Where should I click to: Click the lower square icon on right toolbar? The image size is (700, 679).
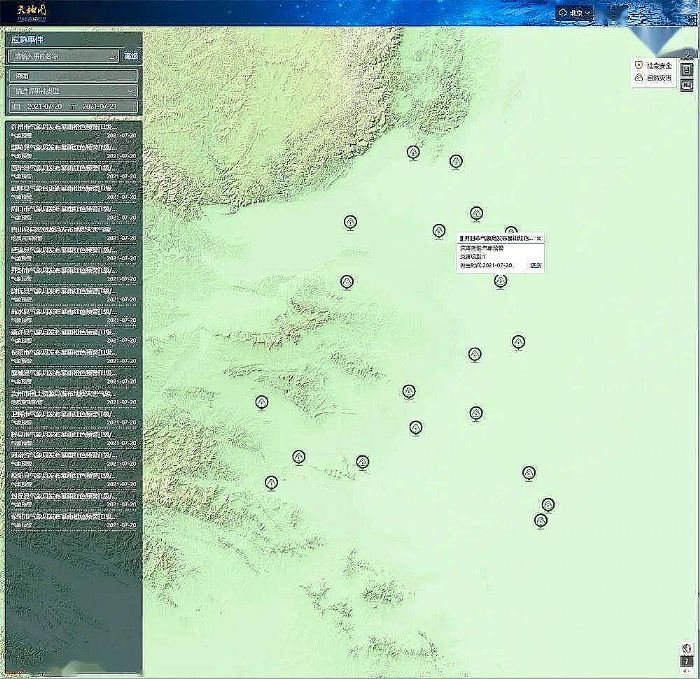(688, 86)
